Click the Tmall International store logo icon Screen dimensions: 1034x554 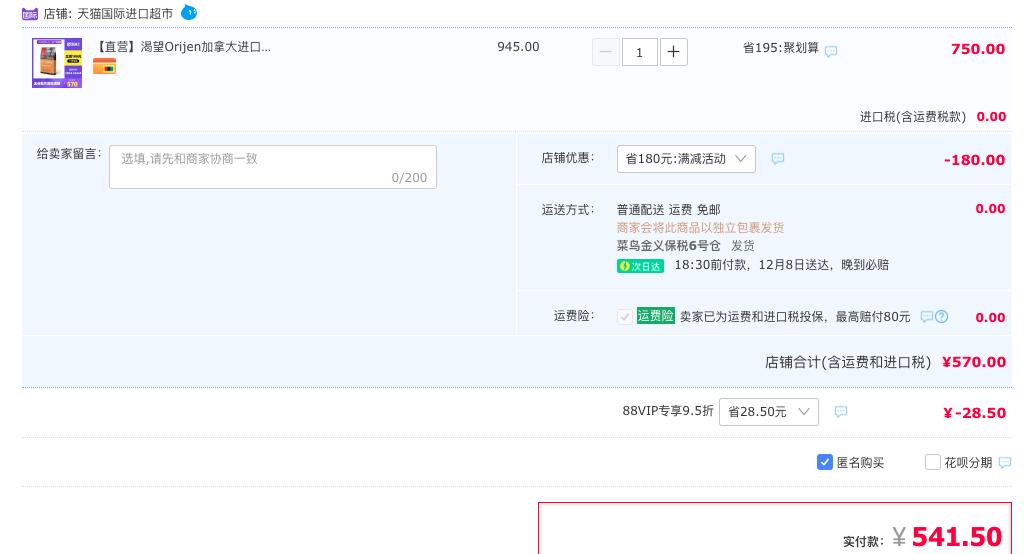coord(30,14)
